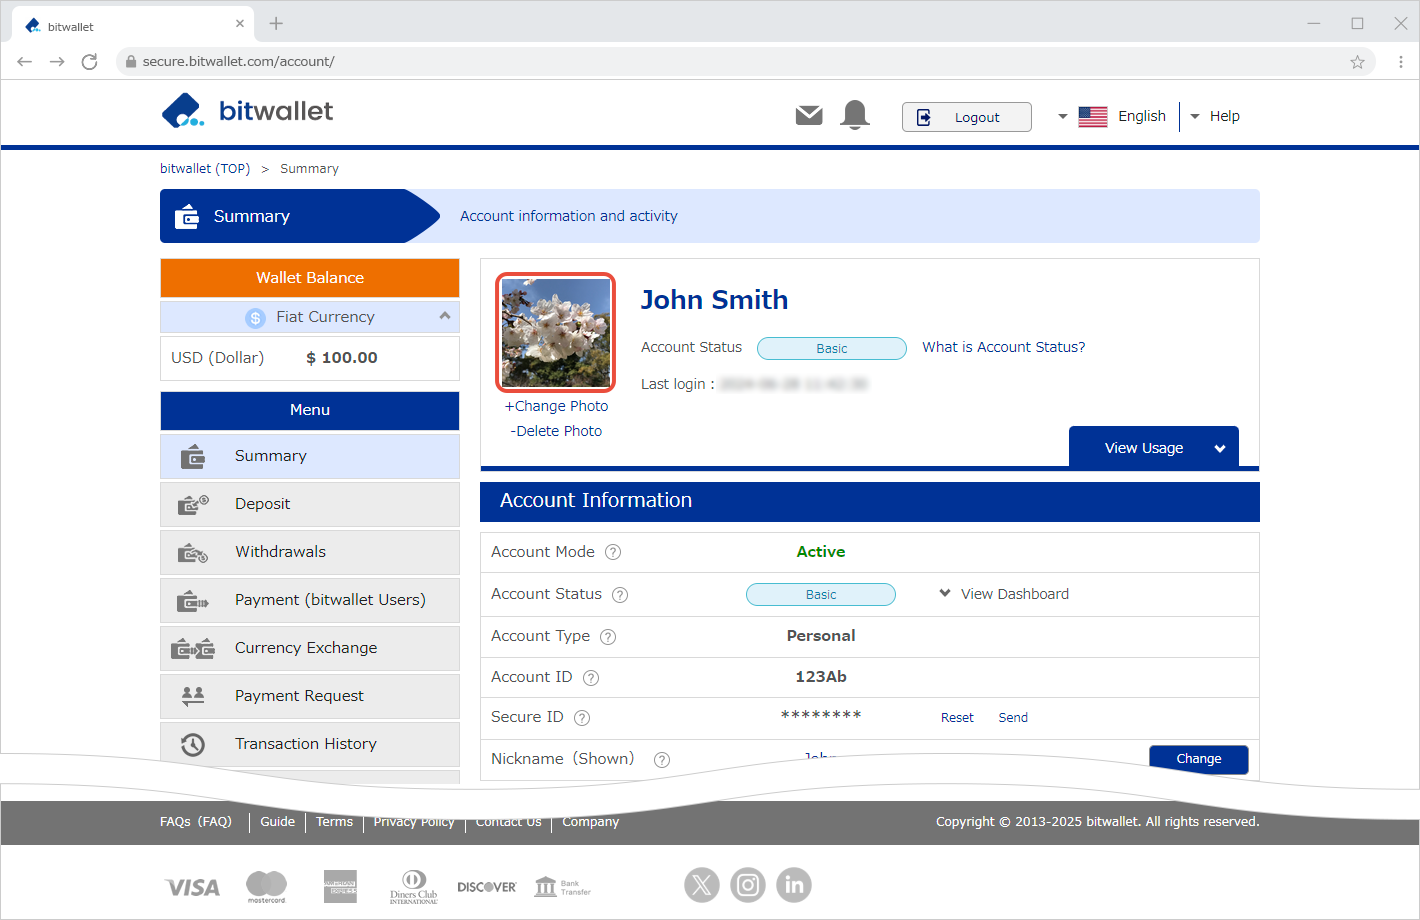Click the Reset link for Secure ID
The width and height of the screenshot is (1420, 920).
point(957,718)
